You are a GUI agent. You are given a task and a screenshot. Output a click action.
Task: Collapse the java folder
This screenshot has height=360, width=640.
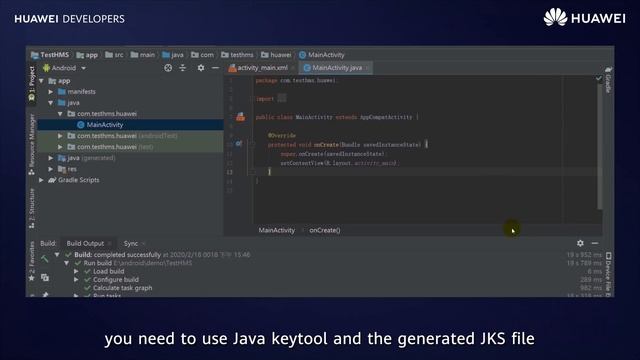coord(51,103)
